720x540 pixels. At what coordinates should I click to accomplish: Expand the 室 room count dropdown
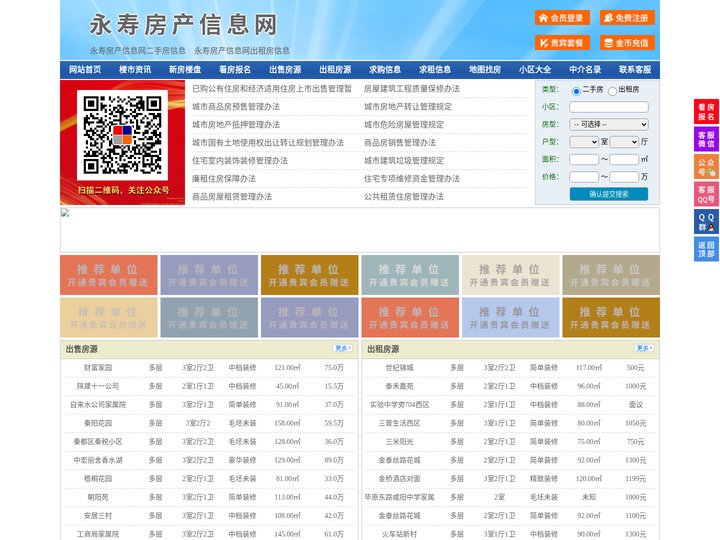(584, 142)
